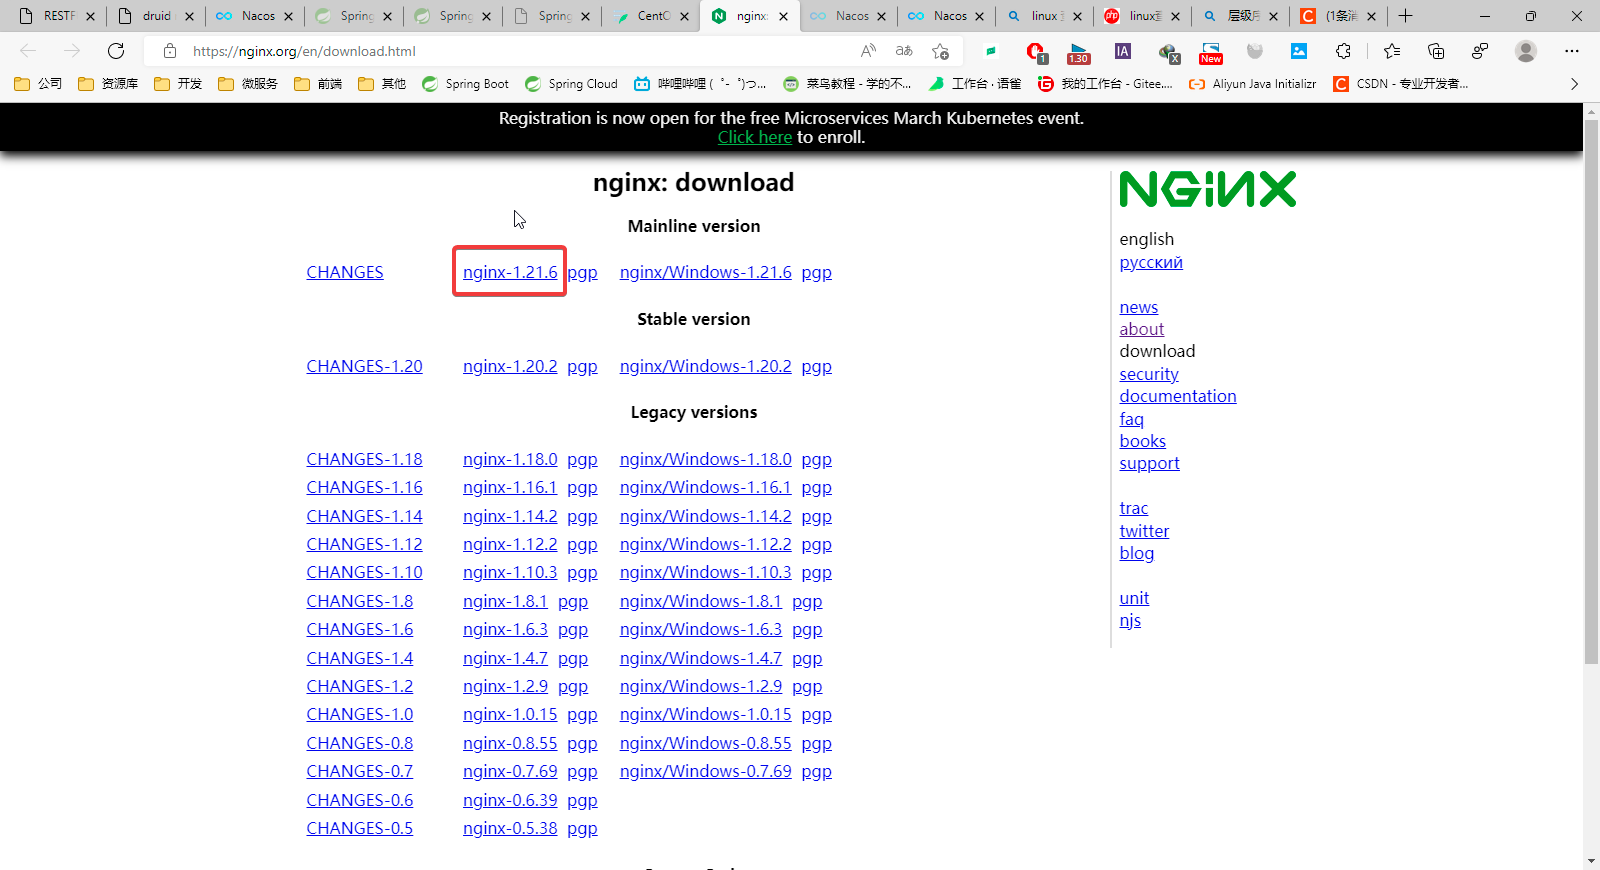Click the NGINX logo
Screen dimensions: 1600x870
point(1207,188)
